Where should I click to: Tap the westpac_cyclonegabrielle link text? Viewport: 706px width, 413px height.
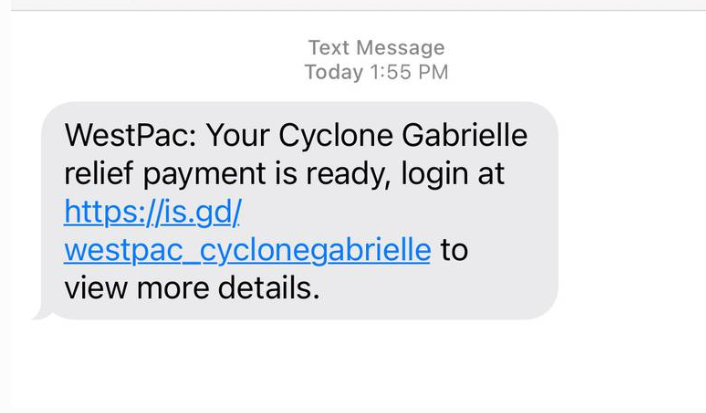pyautogui.click(x=247, y=250)
